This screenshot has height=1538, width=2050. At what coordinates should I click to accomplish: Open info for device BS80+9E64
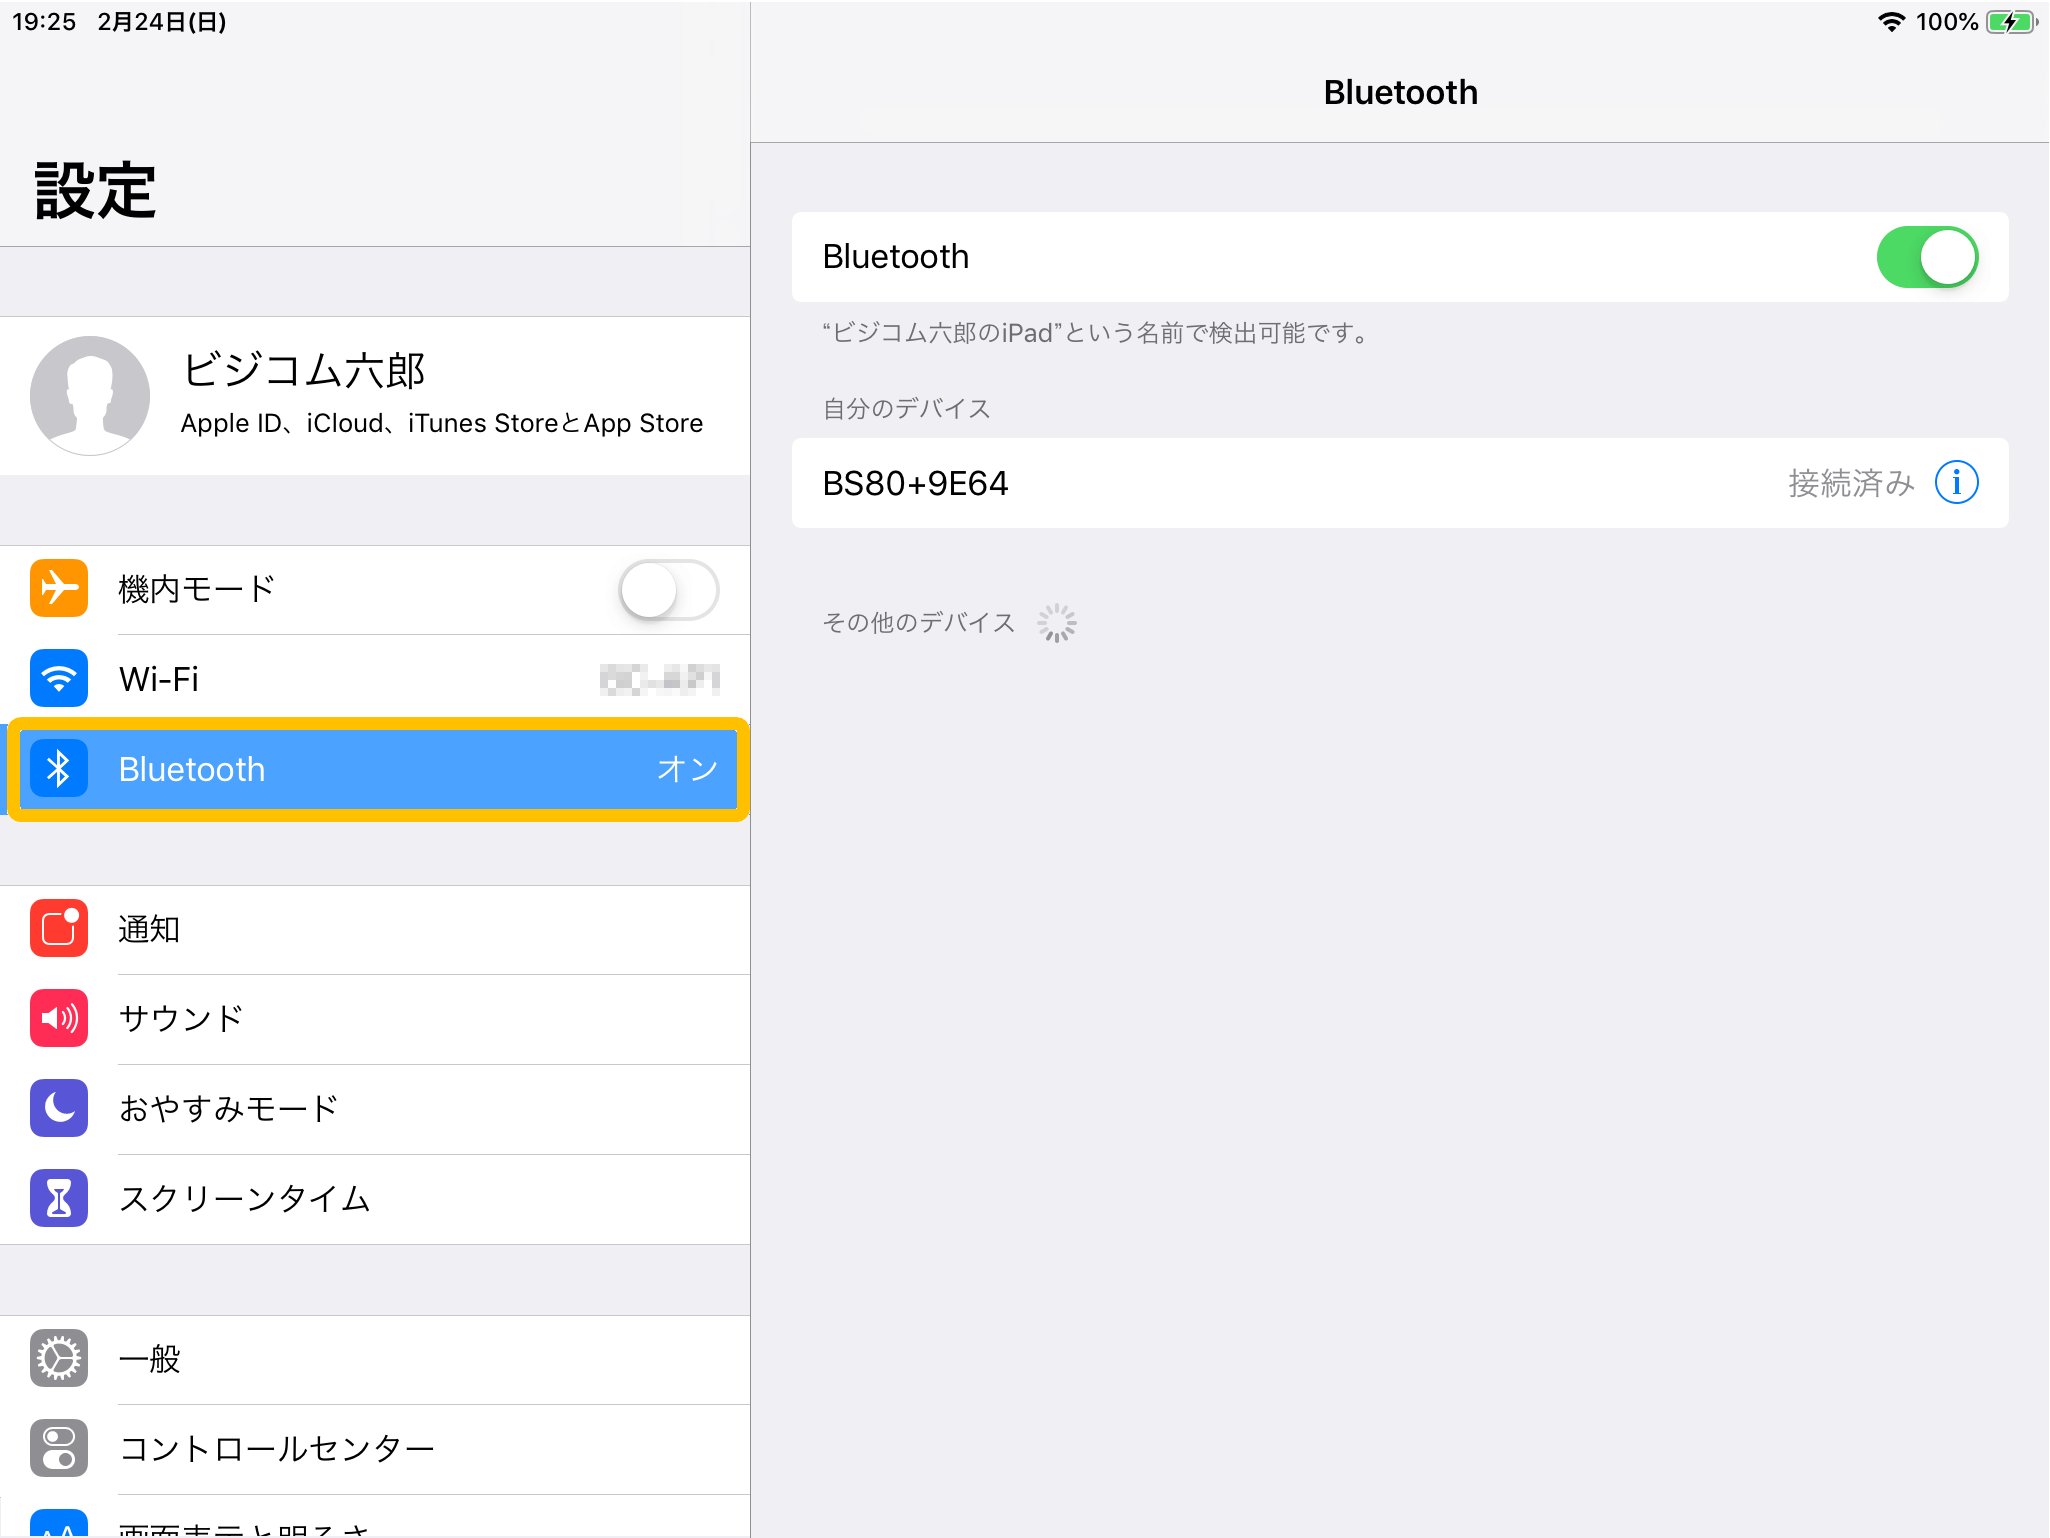(1956, 483)
